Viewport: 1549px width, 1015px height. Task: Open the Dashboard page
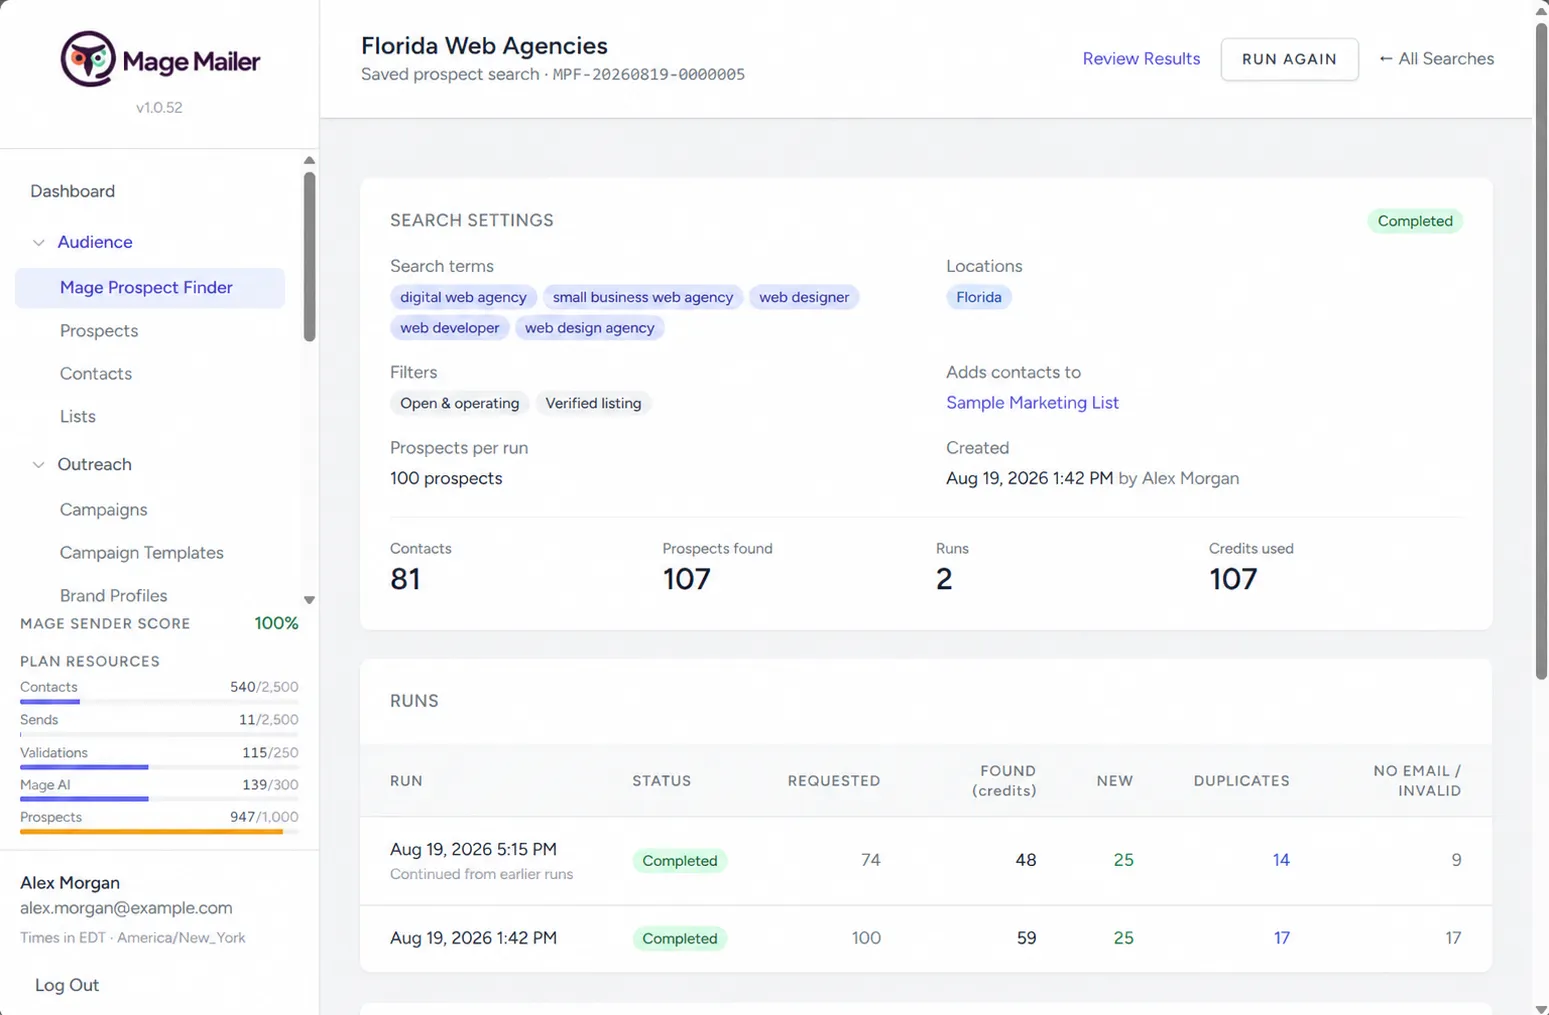tap(72, 191)
